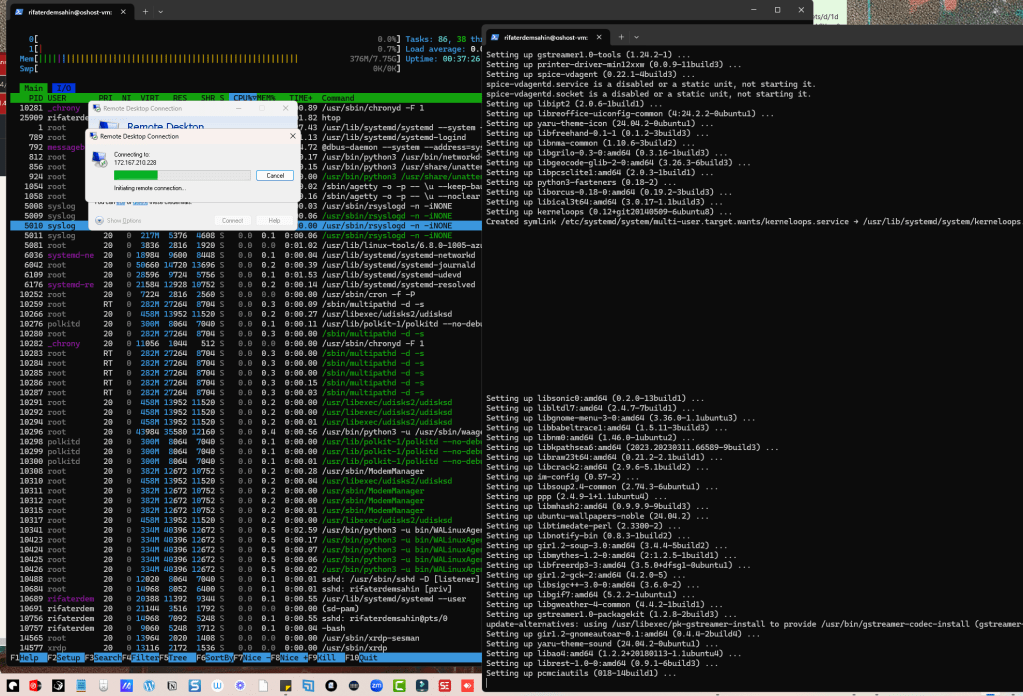
Task: Sort htop by the PID column header
Action: tap(35, 98)
